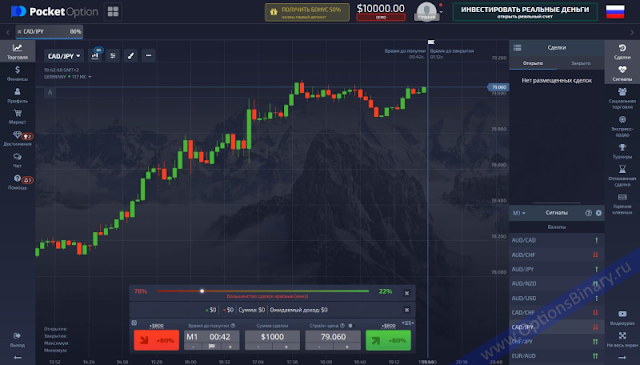Click Инвестировать реальные деньги button
The image size is (640, 365).
525,11
